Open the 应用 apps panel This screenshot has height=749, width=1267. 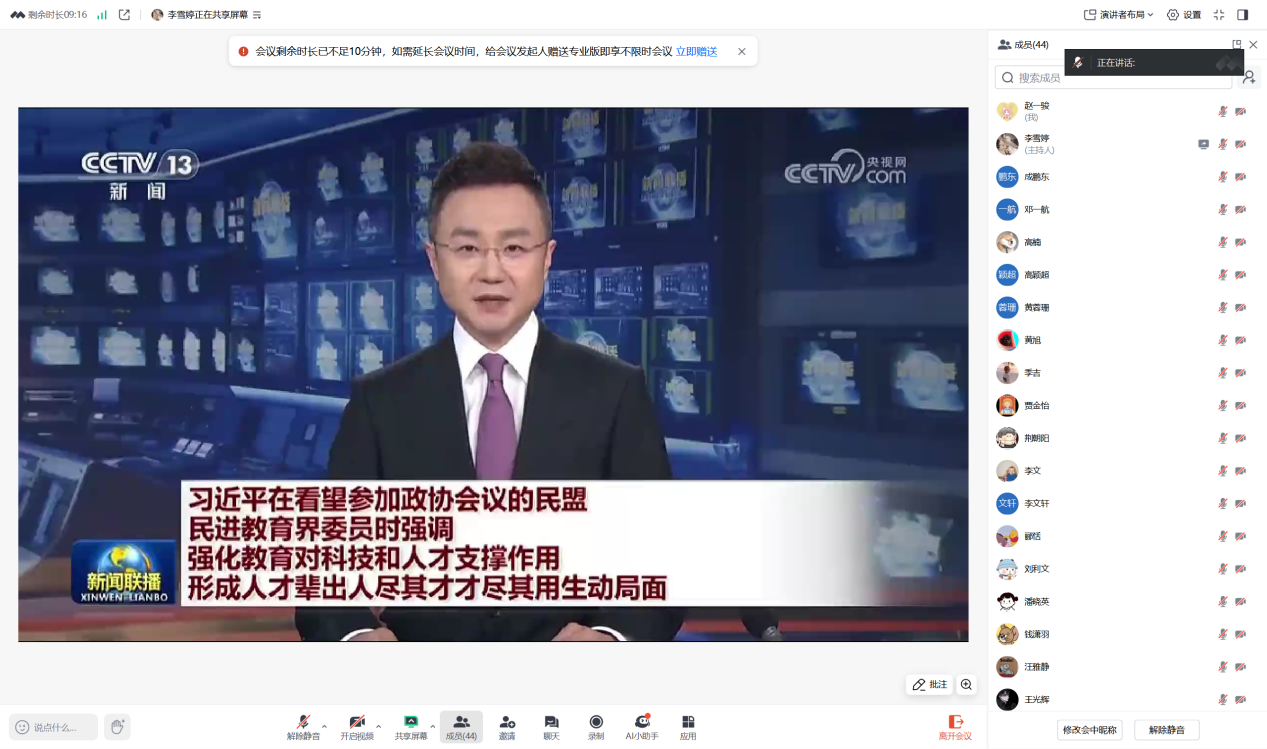click(688, 726)
